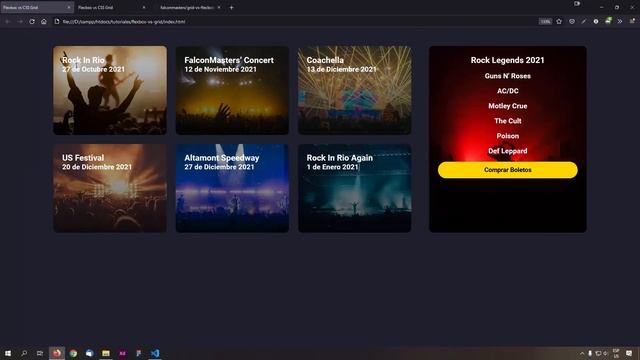Switch to the second Flexbox vs CSS Grid tab
This screenshot has width=640, height=360.
click(111, 7)
